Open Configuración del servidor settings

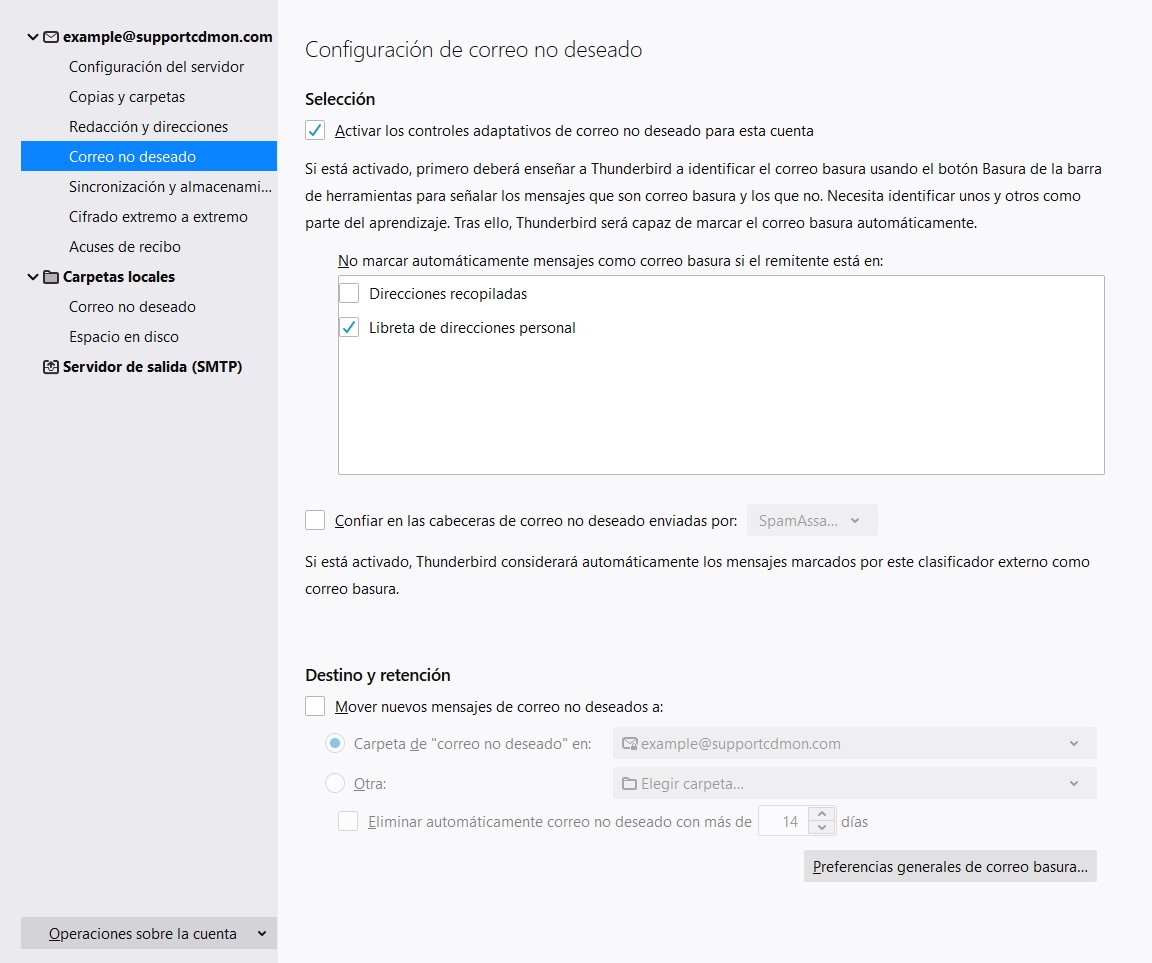[156, 67]
